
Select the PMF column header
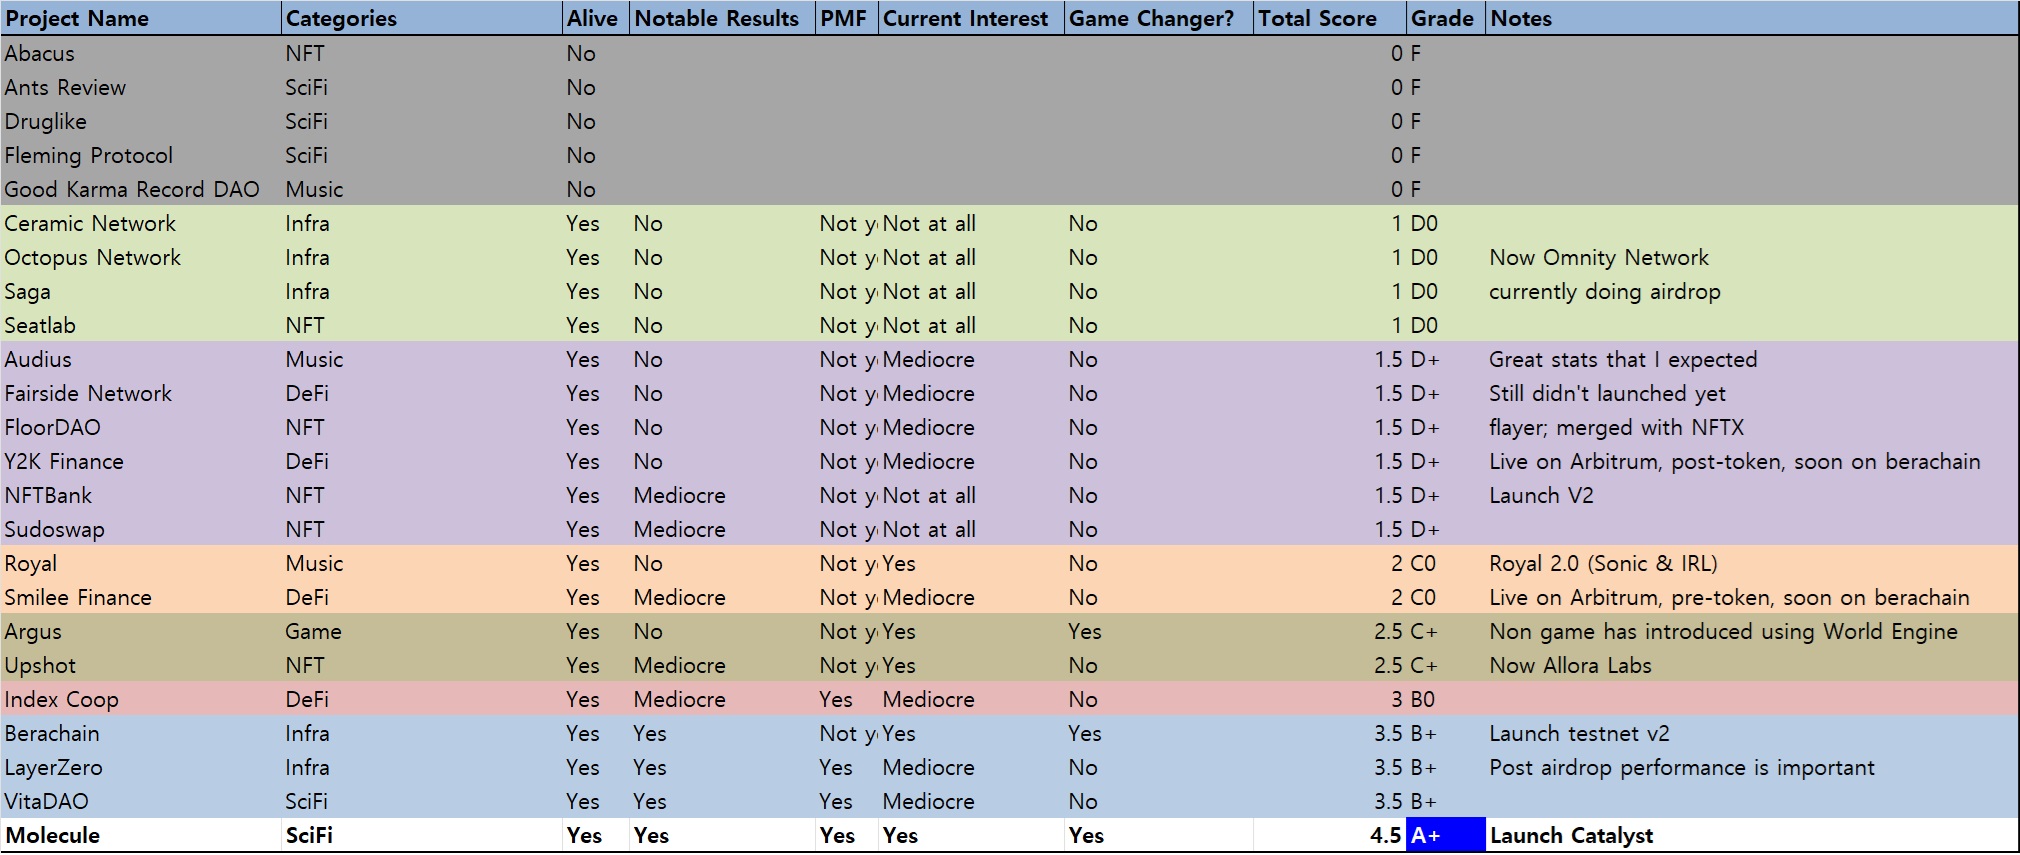point(846,18)
